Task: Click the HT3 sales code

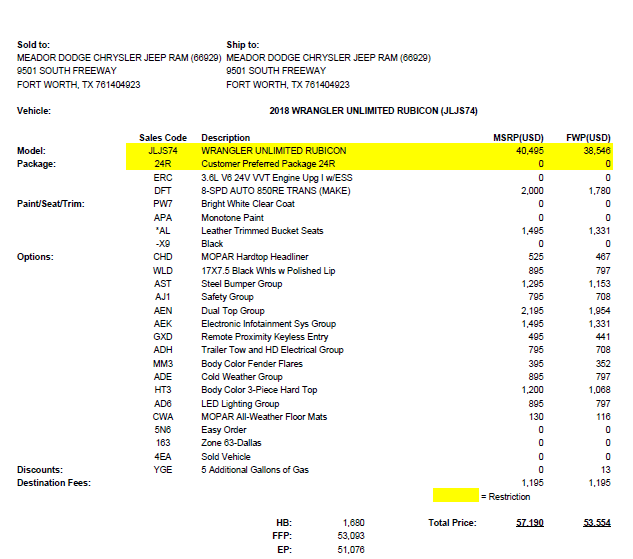Action: coord(163,390)
